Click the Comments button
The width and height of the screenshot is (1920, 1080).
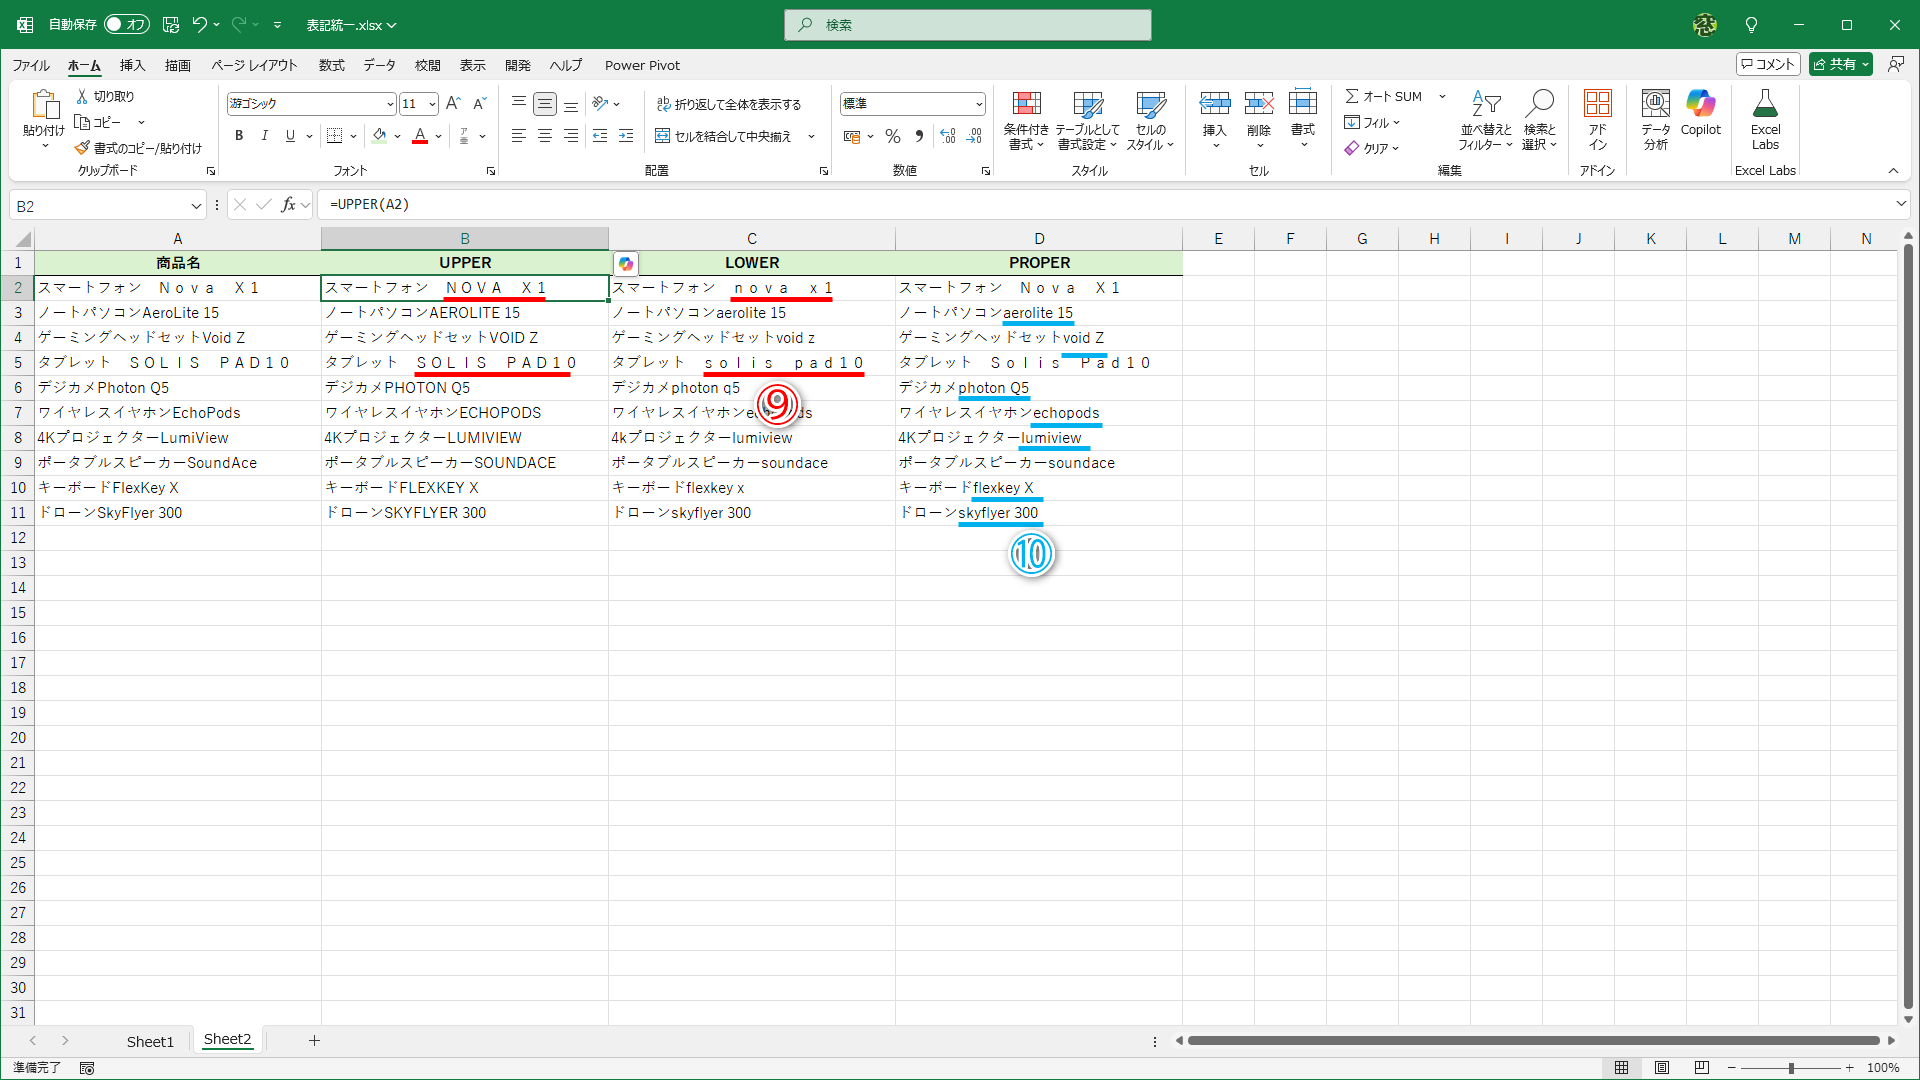point(1768,64)
